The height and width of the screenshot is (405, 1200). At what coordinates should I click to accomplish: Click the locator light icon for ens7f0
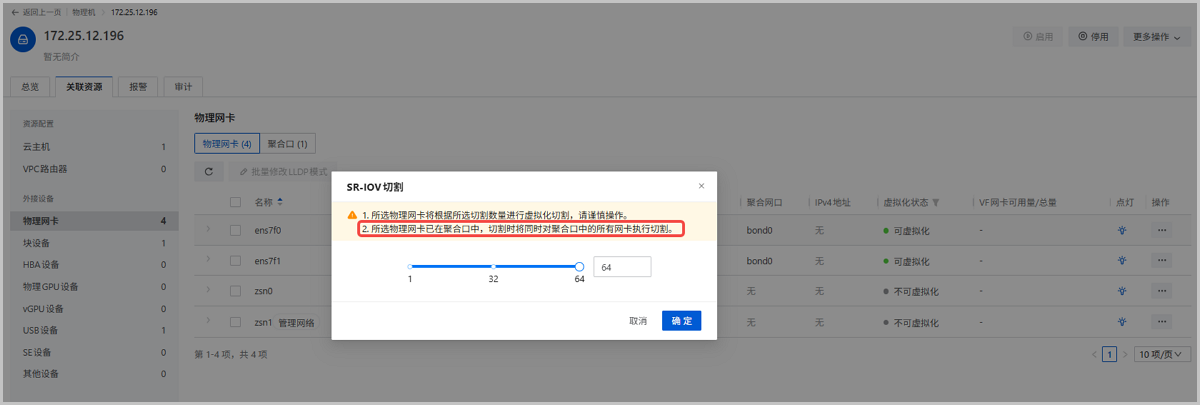[1123, 230]
